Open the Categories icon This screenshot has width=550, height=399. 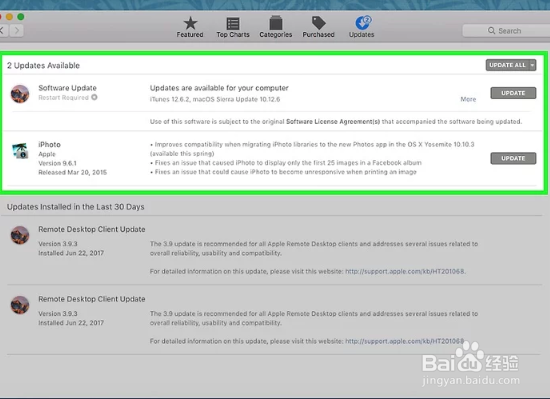pyautogui.click(x=276, y=23)
